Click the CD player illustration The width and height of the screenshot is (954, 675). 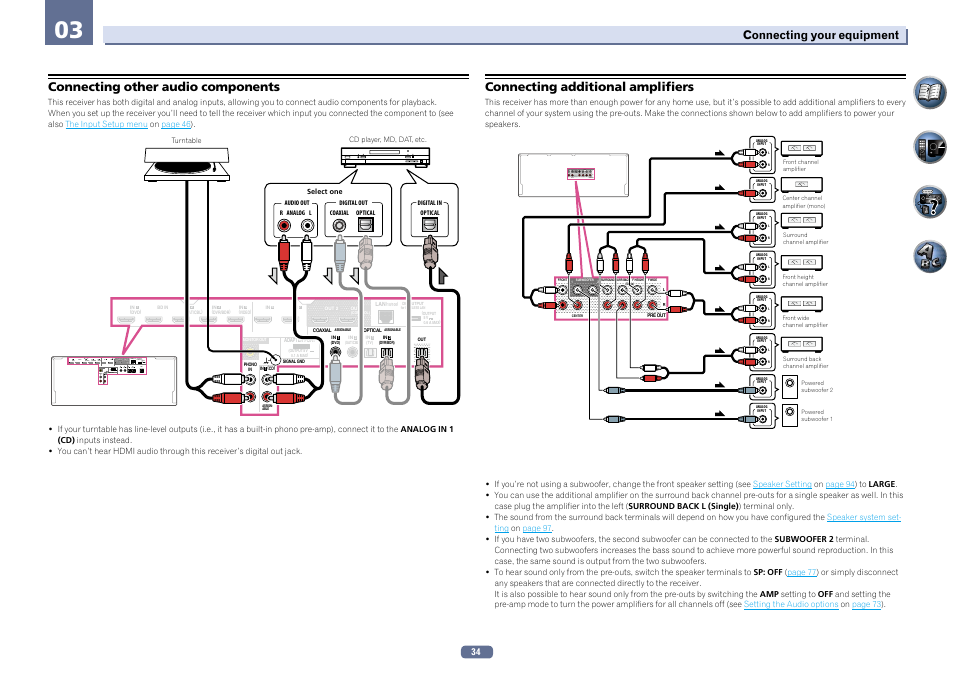click(385, 158)
